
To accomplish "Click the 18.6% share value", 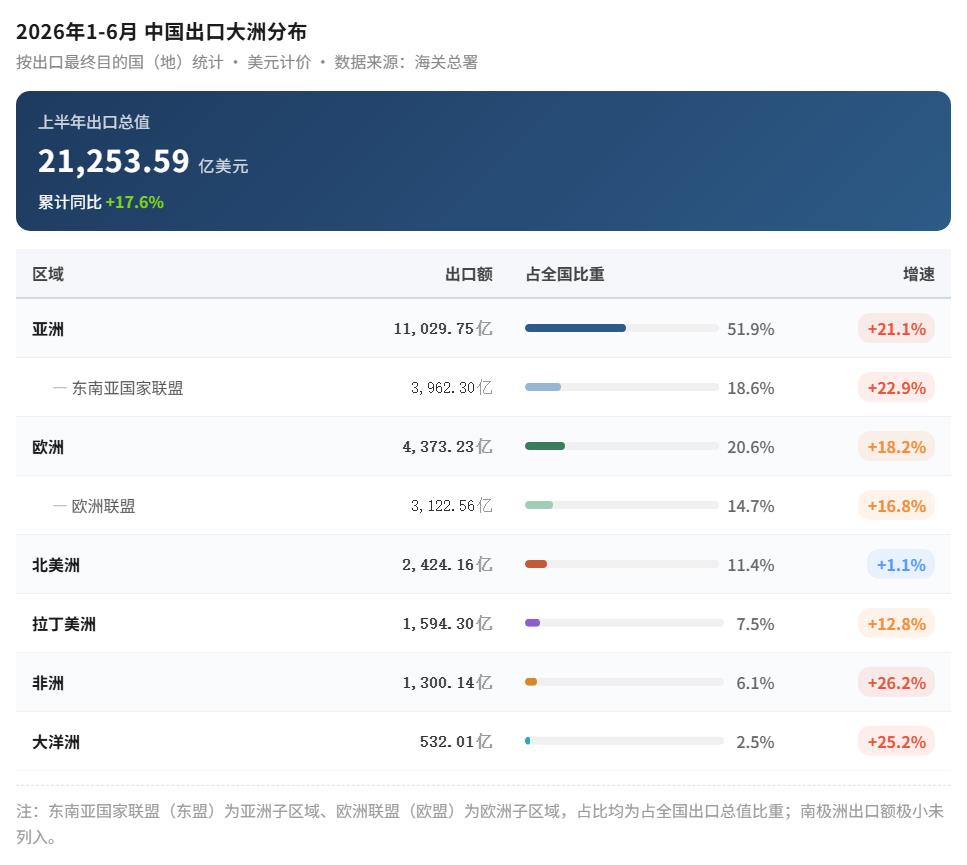I will [751, 388].
